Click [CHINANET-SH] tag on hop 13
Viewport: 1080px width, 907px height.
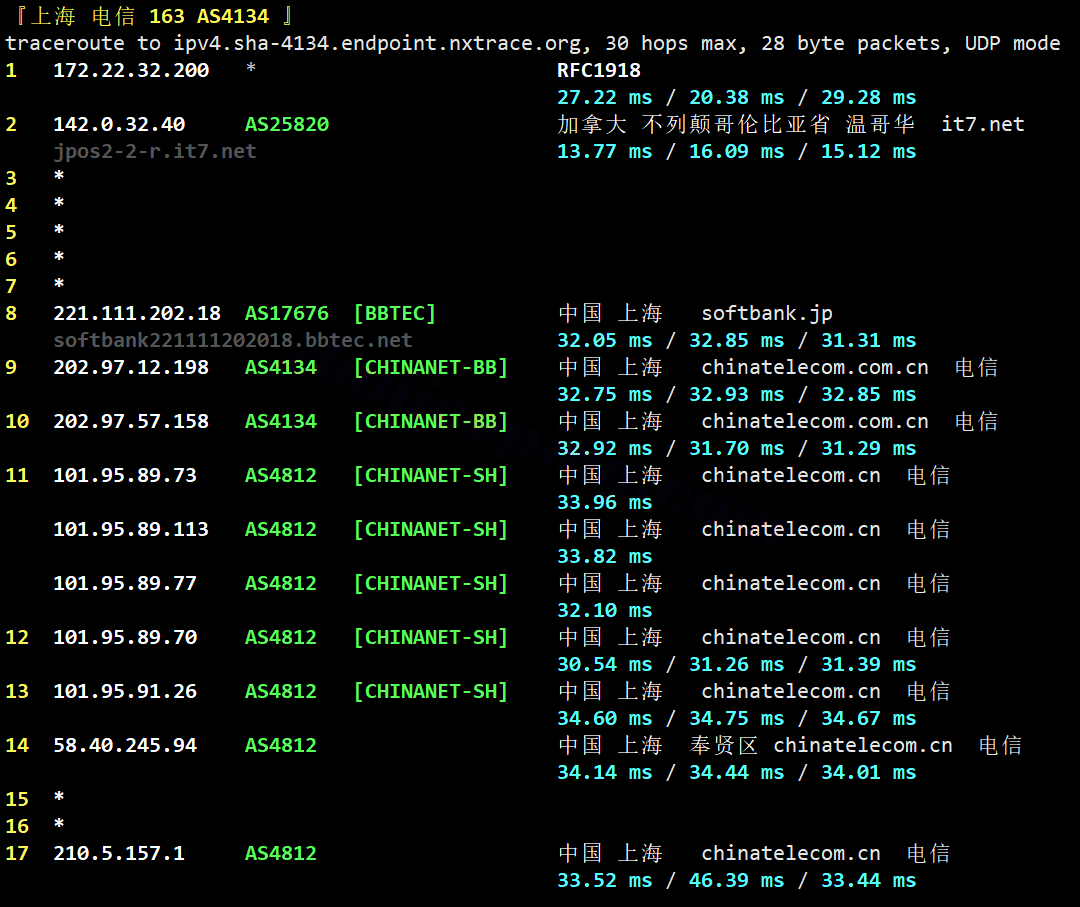coord(430,691)
